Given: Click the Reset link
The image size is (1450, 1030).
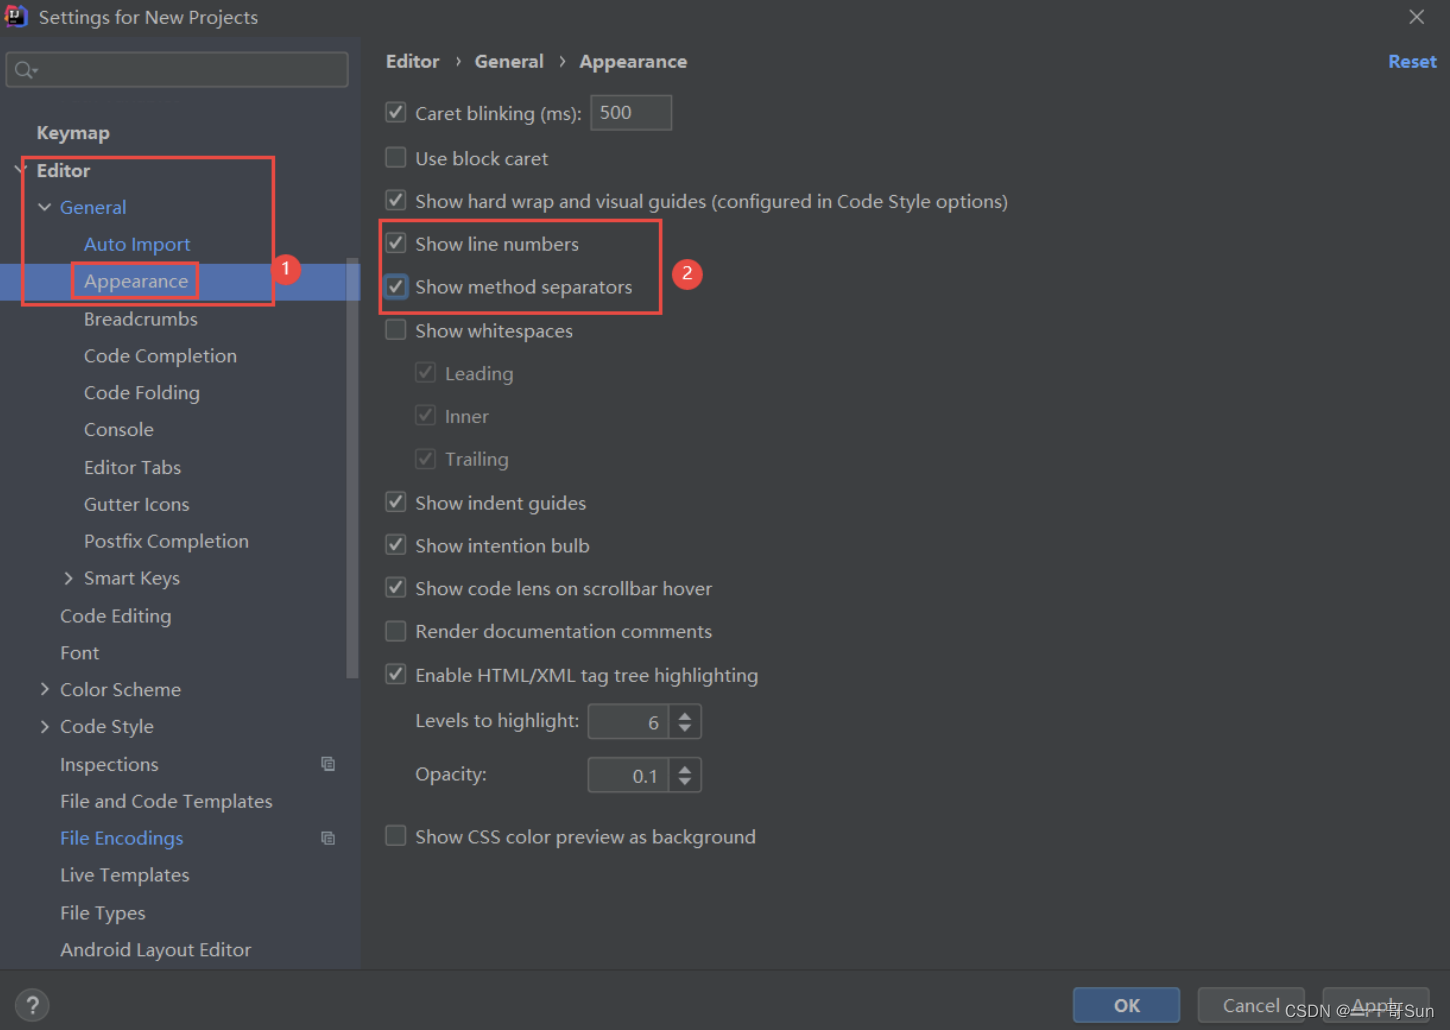Looking at the screenshot, I should tap(1412, 62).
